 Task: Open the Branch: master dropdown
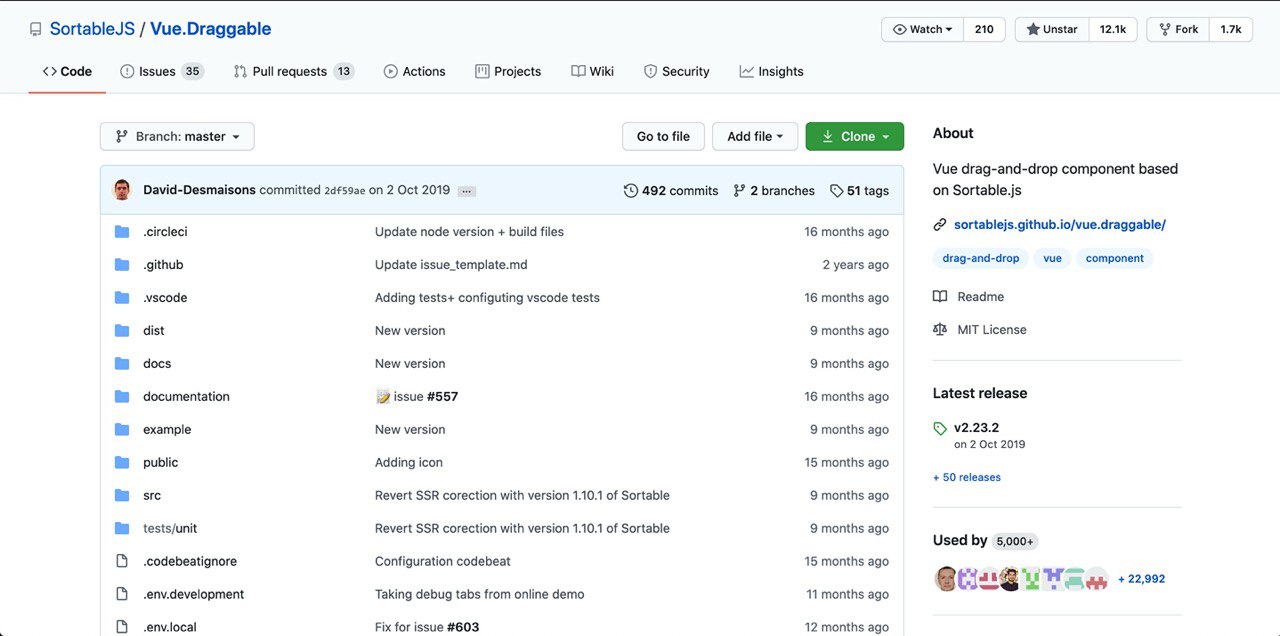tap(177, 137)
